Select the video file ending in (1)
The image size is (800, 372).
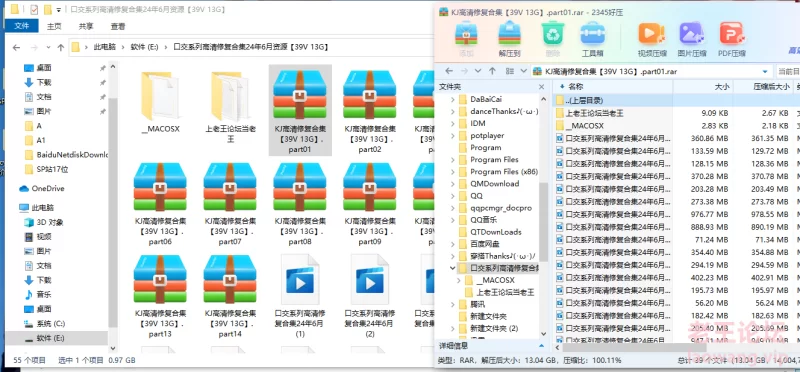click(300, 296)
